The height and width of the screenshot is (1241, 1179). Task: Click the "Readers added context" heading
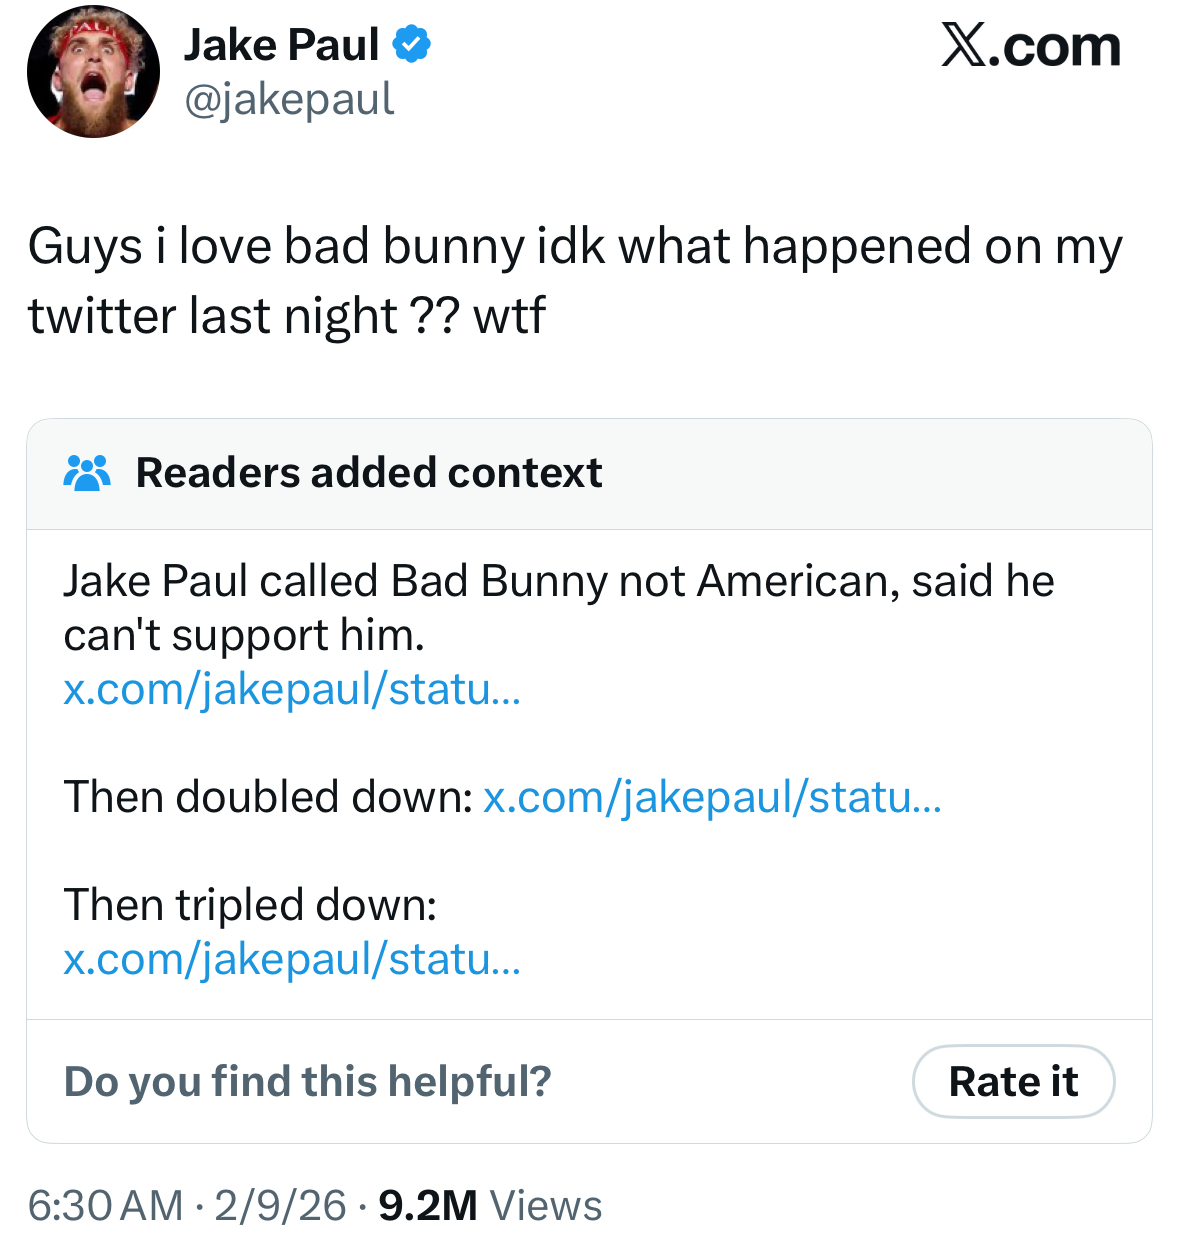pyautogui.click(x=369, y=473)
